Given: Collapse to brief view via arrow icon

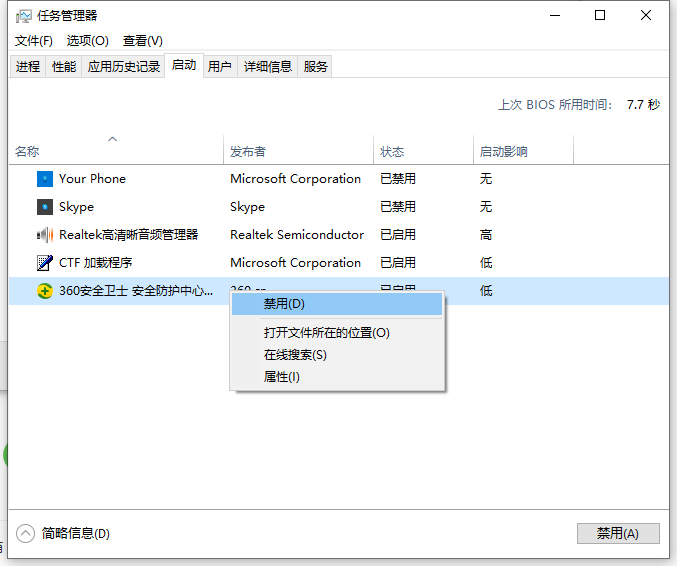Looking at the screenshot, I should (25, 533).
